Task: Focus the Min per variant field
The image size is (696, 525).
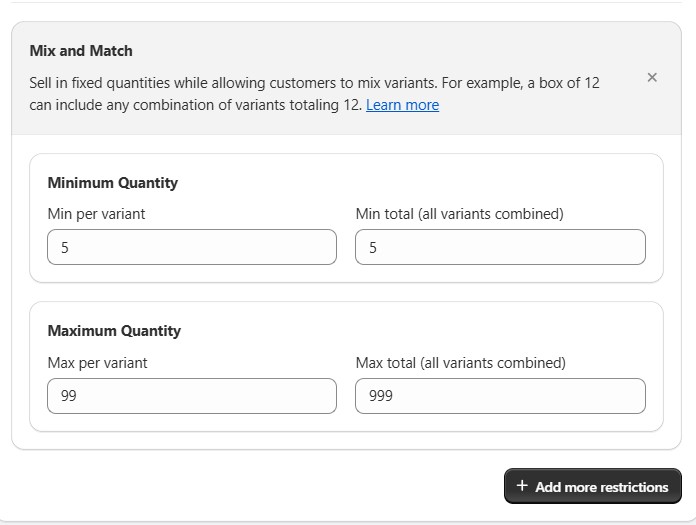Action: point(192,247)
